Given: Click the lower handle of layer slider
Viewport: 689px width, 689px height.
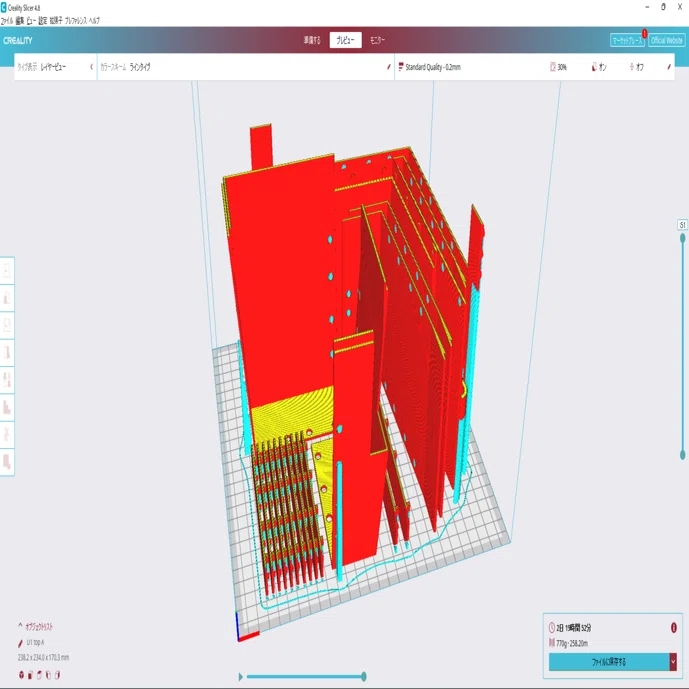Looking at the screenshot, I should click(682, 454).
